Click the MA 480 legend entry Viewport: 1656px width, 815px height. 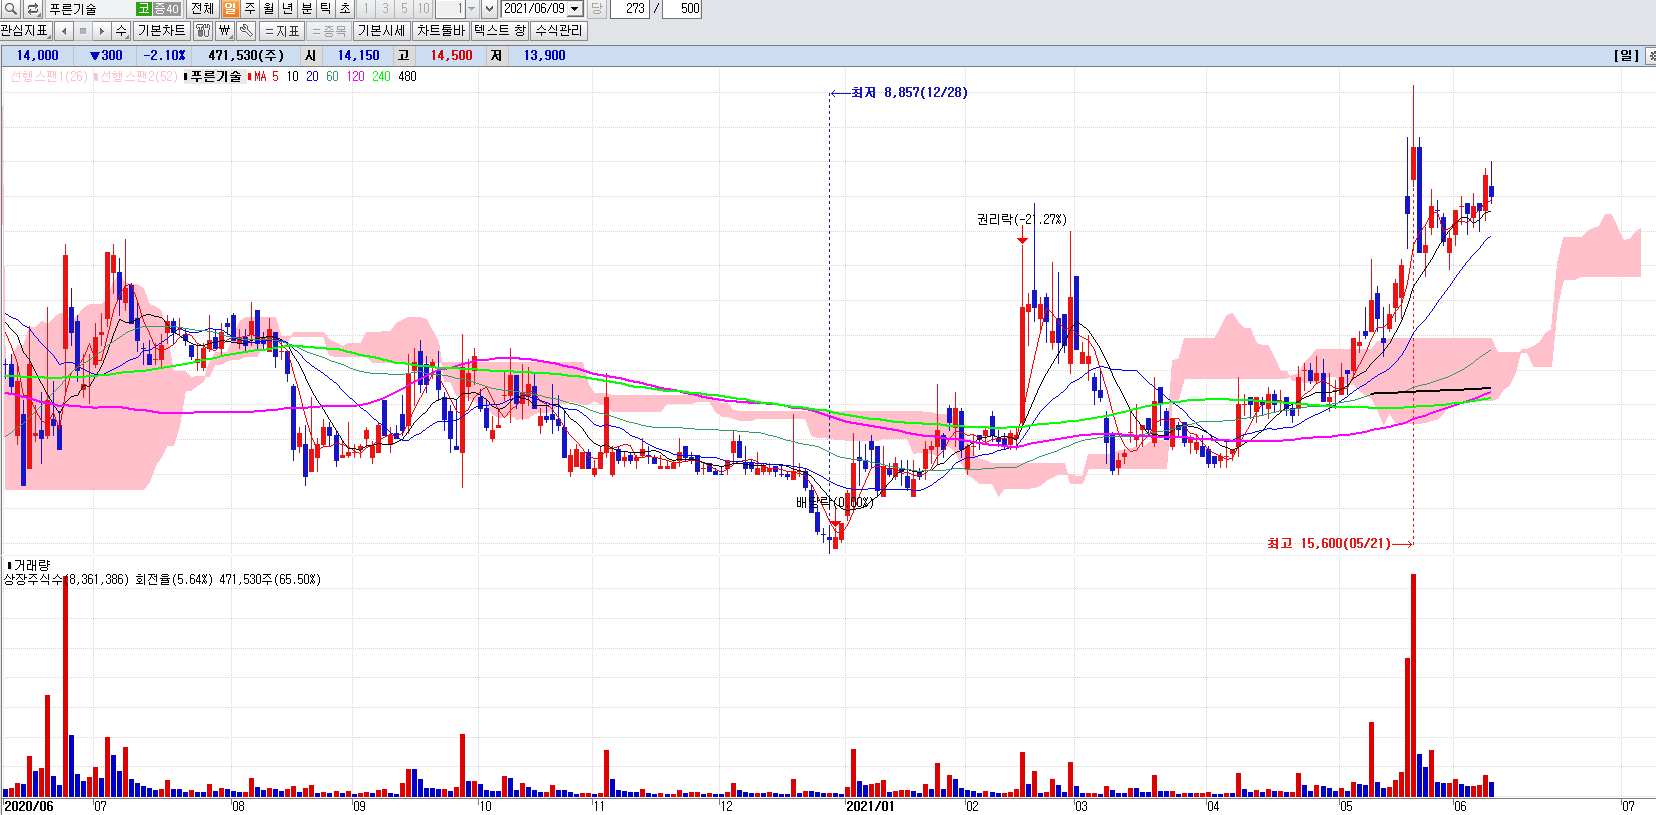coord(407,77)
